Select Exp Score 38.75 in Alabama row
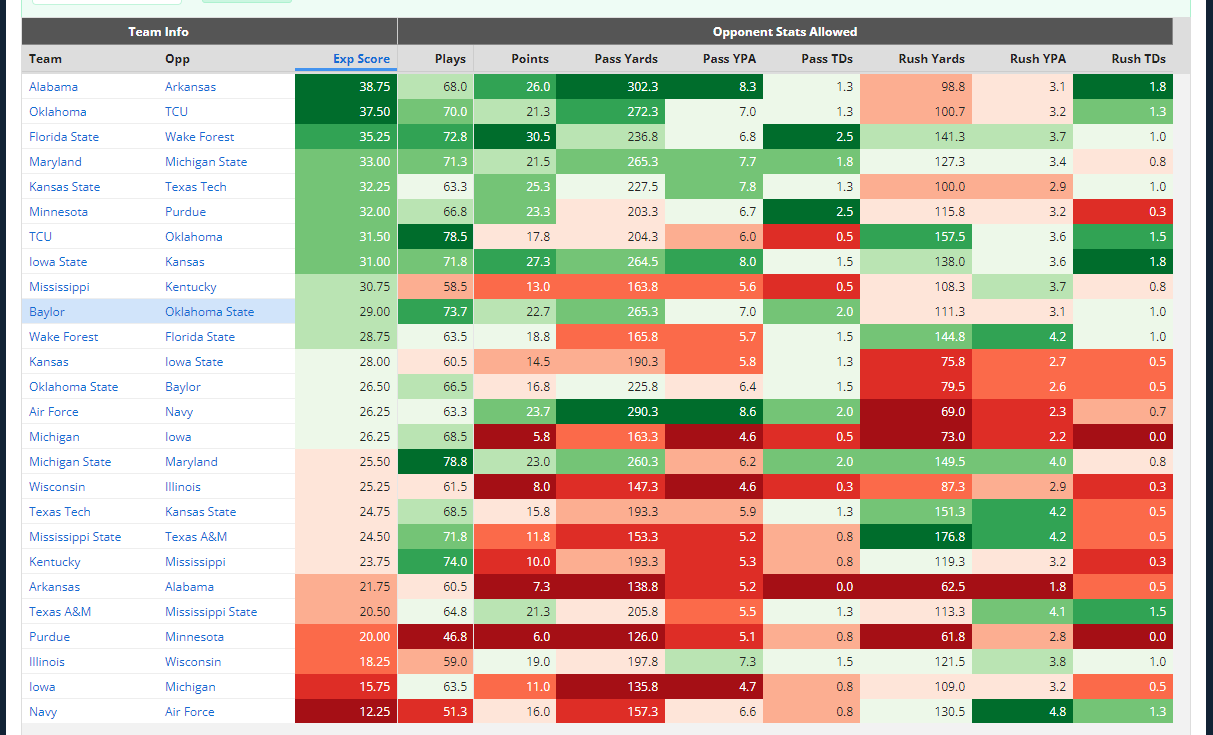 coord(346,87)
